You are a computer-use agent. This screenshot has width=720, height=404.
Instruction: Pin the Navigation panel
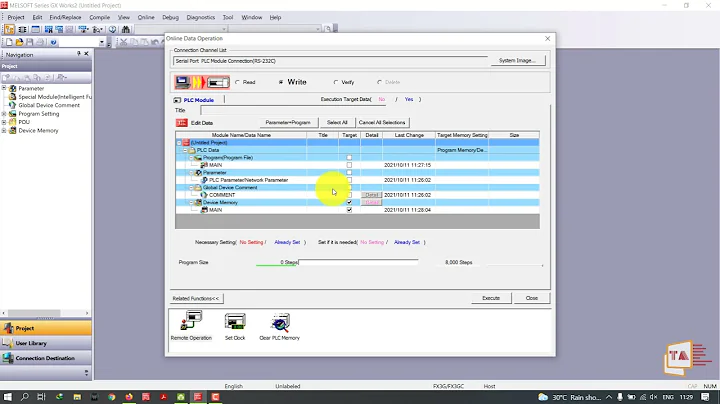79,54
